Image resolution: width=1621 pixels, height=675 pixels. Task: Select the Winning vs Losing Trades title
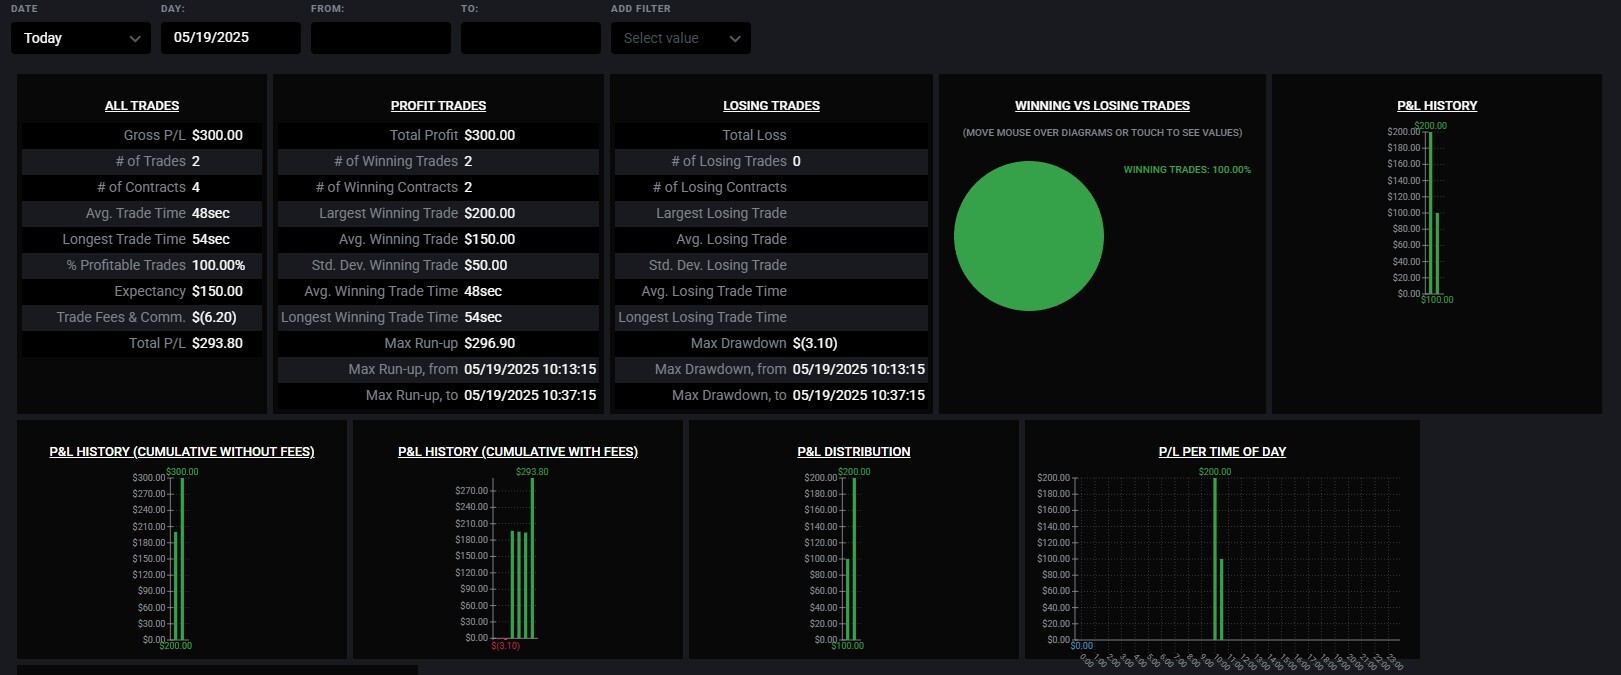point(1102,106)
